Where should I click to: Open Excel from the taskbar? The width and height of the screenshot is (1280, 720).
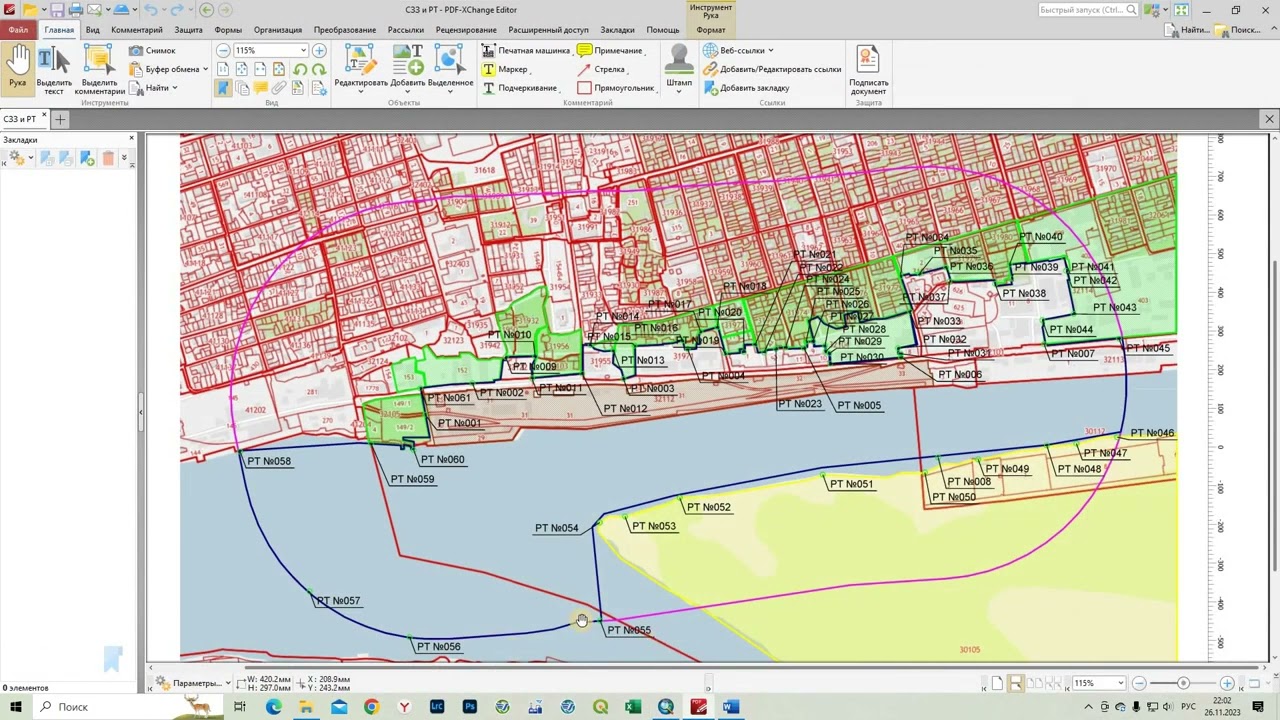[x=633, y=707]
